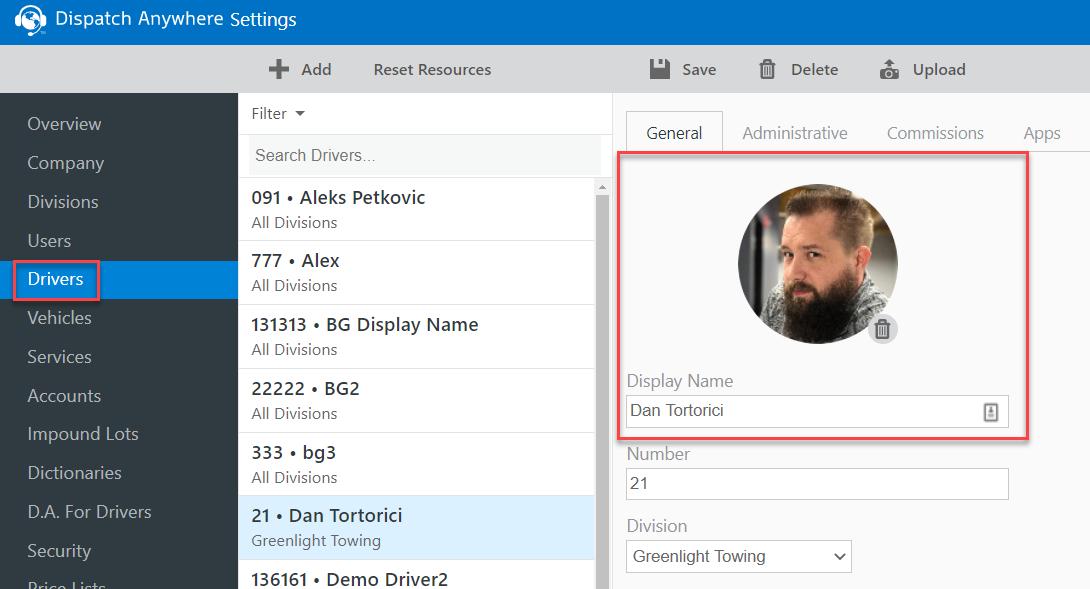Remove the driver photo with the trash icon
This screenshot has height=589, width=1090.
coord(882,329)
